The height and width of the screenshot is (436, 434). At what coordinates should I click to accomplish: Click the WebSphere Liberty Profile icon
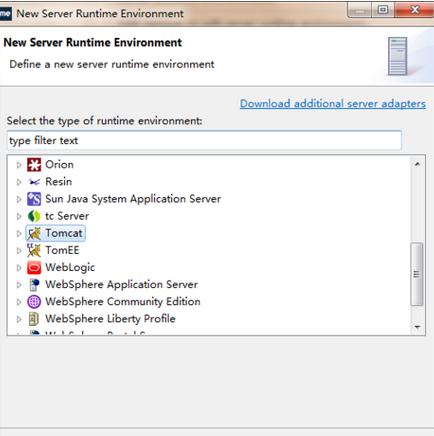(x=34, y=319)
